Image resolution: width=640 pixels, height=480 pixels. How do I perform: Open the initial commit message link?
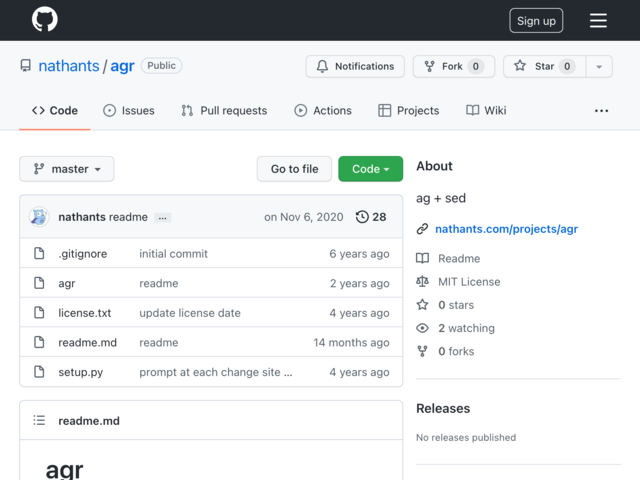pos(173,254)
